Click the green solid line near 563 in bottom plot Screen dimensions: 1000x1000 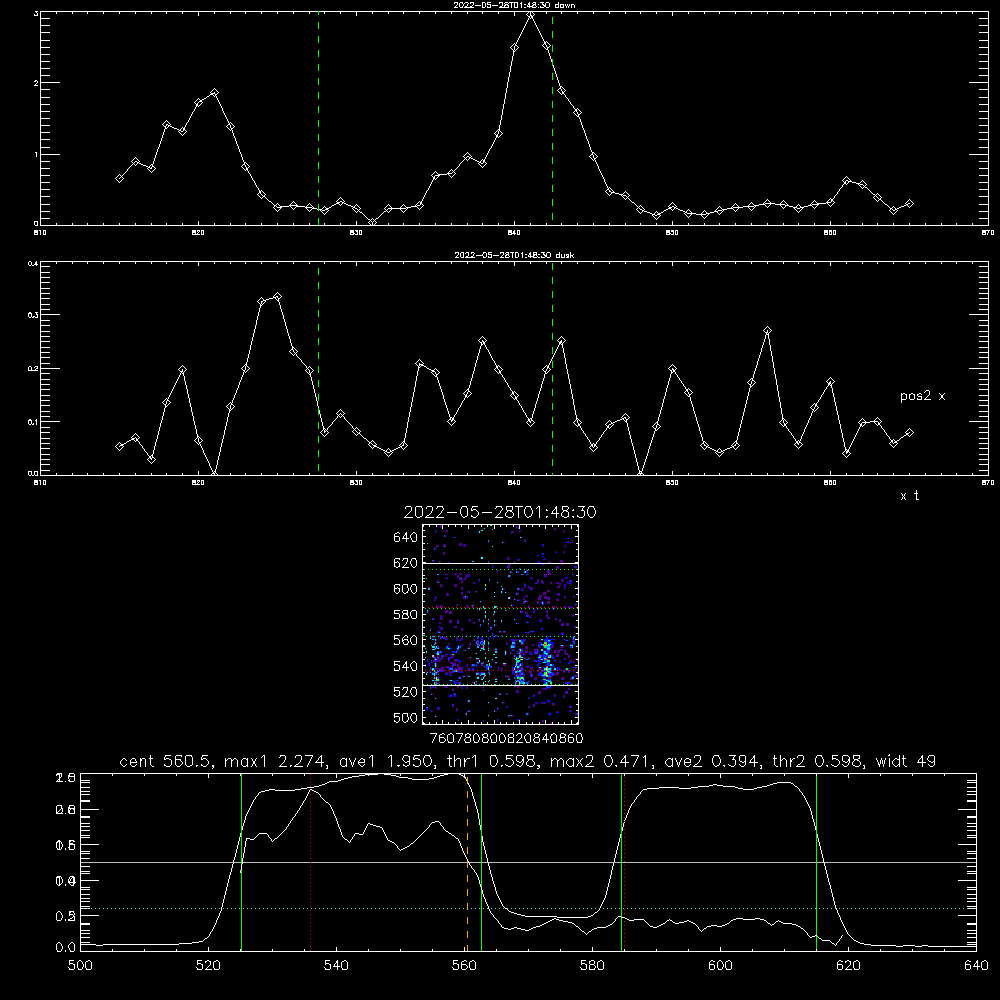pyautogui.click(x=482, y=862)
